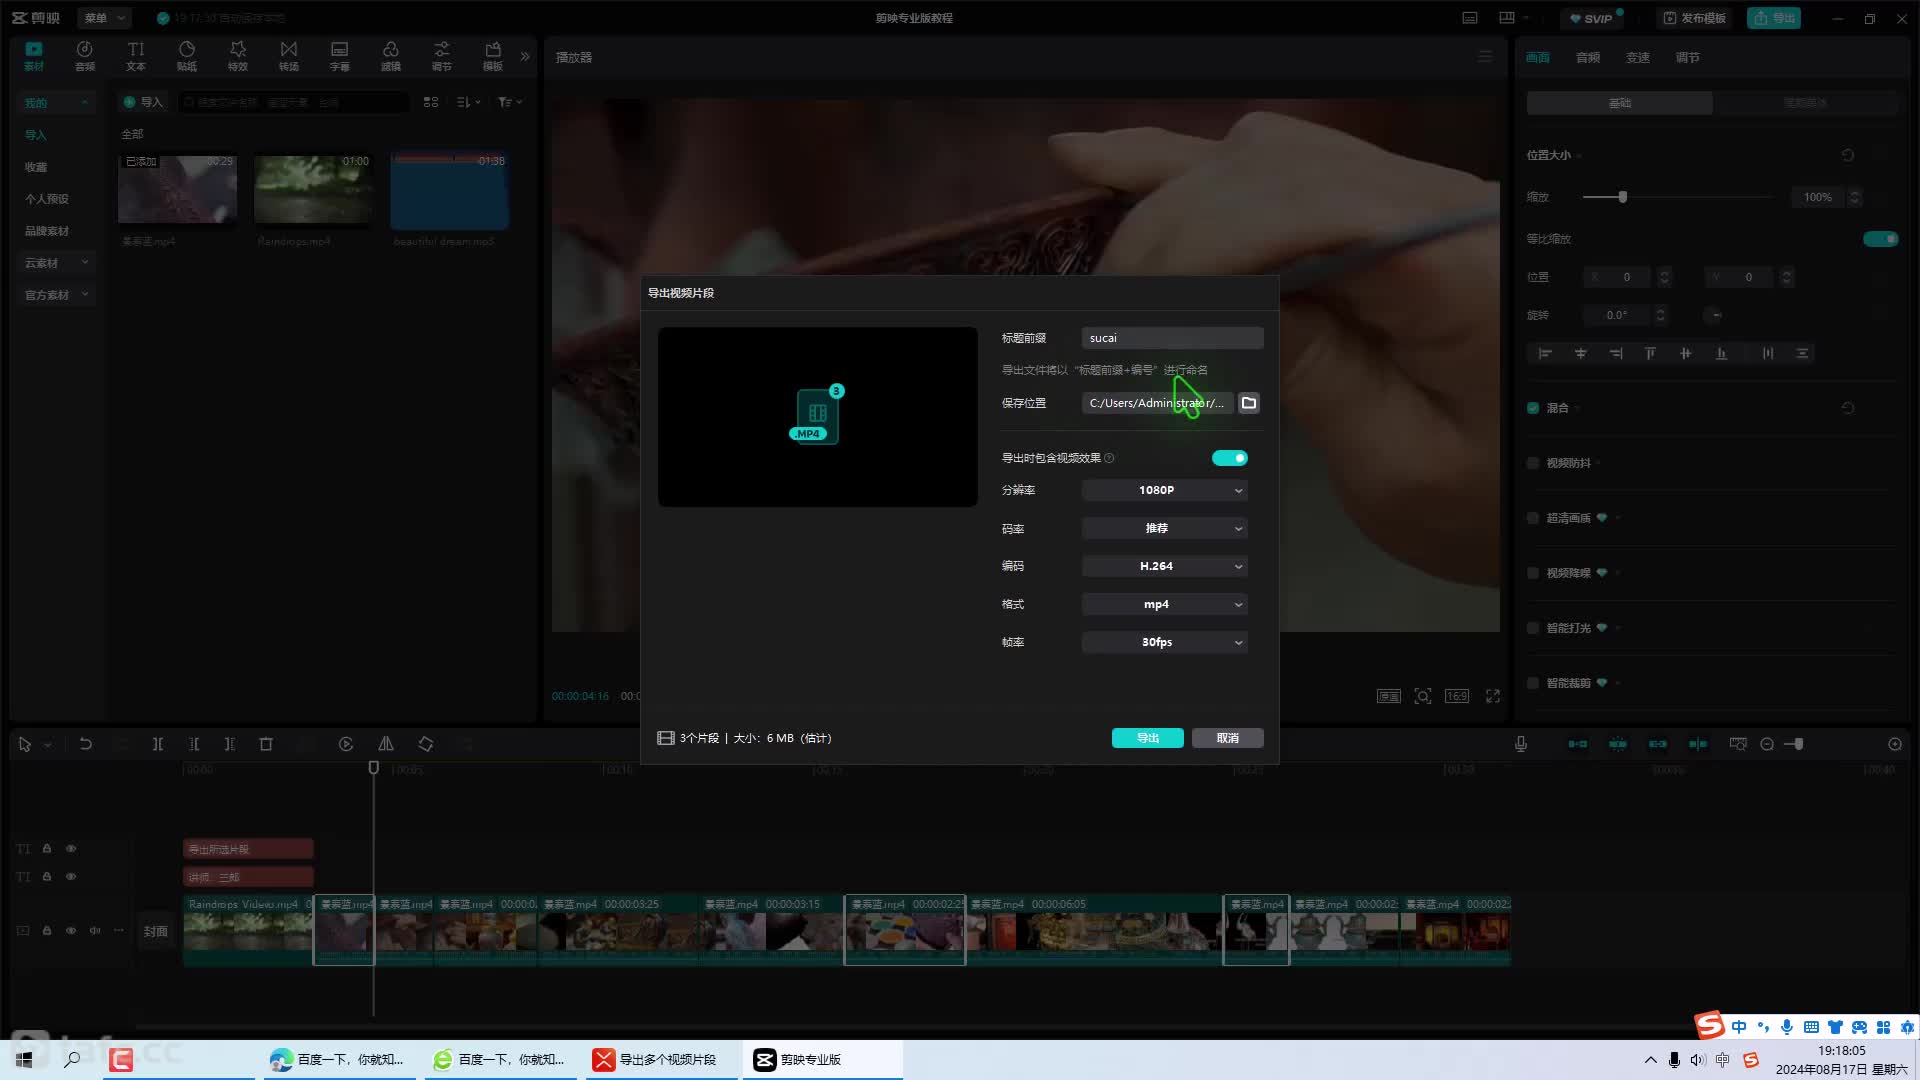
Task: Open the 滤镜 (filters) panel
Action: [x=391, y=56]
